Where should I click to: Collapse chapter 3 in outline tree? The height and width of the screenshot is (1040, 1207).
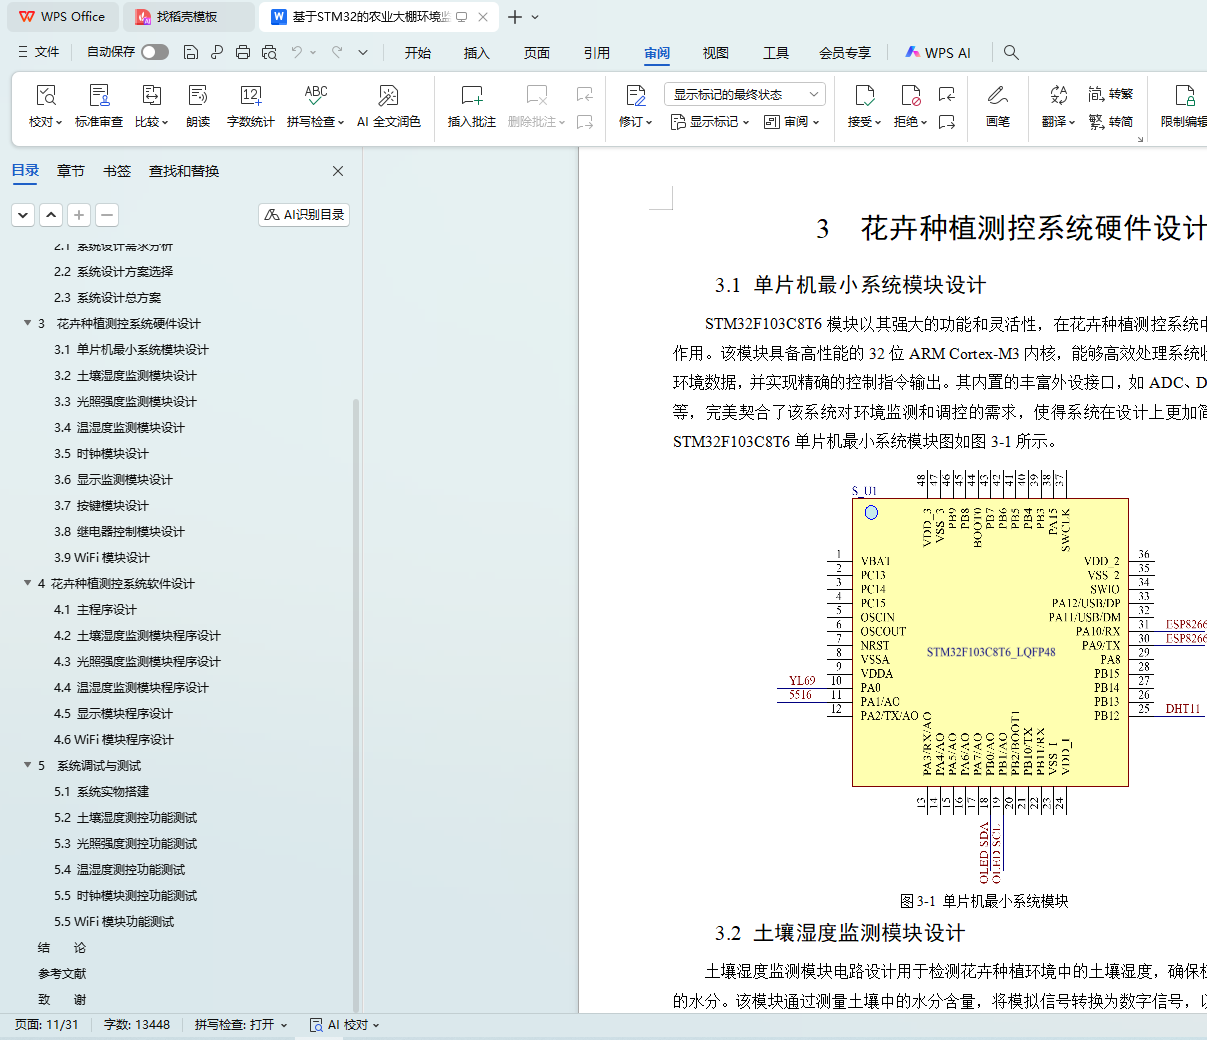(28, 323)
